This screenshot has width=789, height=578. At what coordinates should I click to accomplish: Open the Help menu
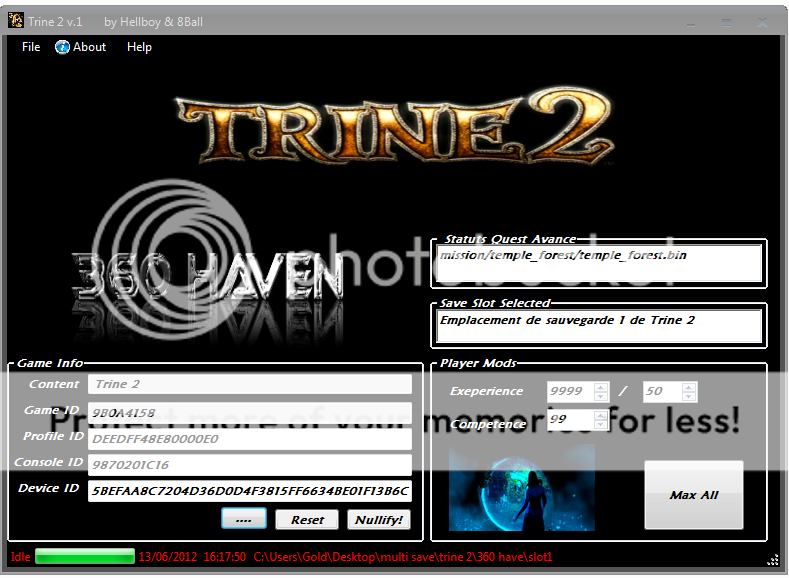point(139,47)
